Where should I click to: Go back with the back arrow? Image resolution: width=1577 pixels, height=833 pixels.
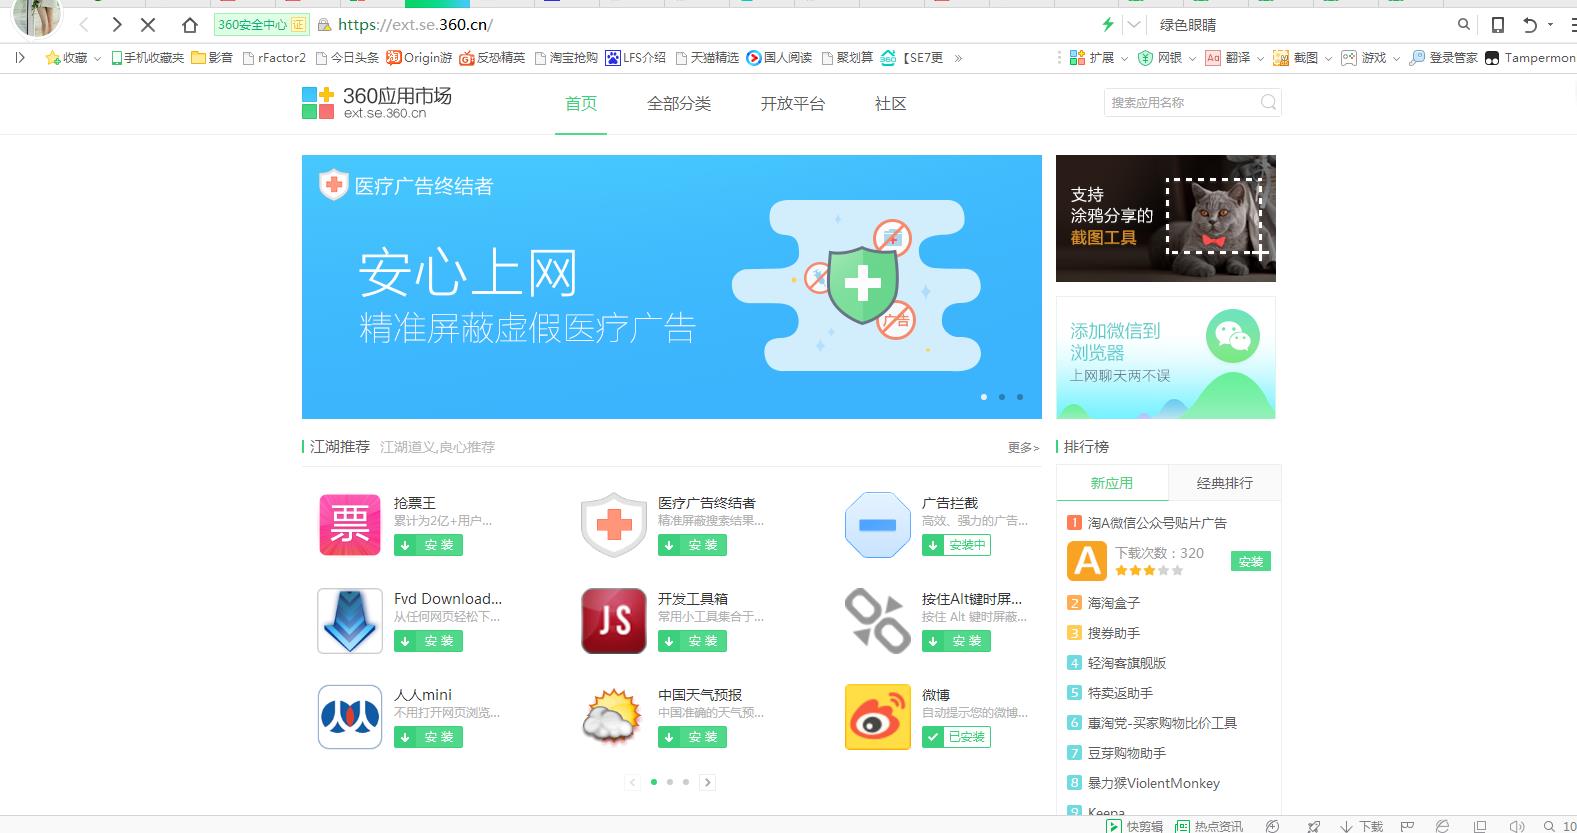(x=84, y=25)
